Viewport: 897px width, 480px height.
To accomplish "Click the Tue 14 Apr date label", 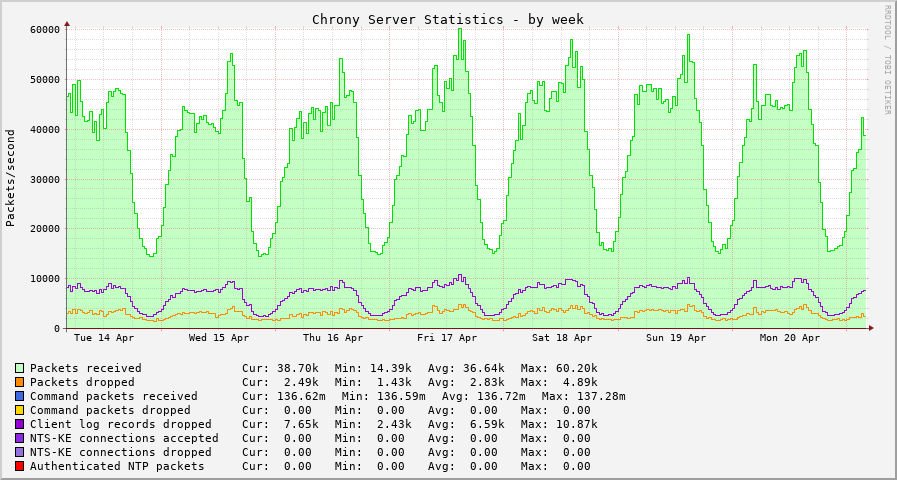I will coord(104,338).
